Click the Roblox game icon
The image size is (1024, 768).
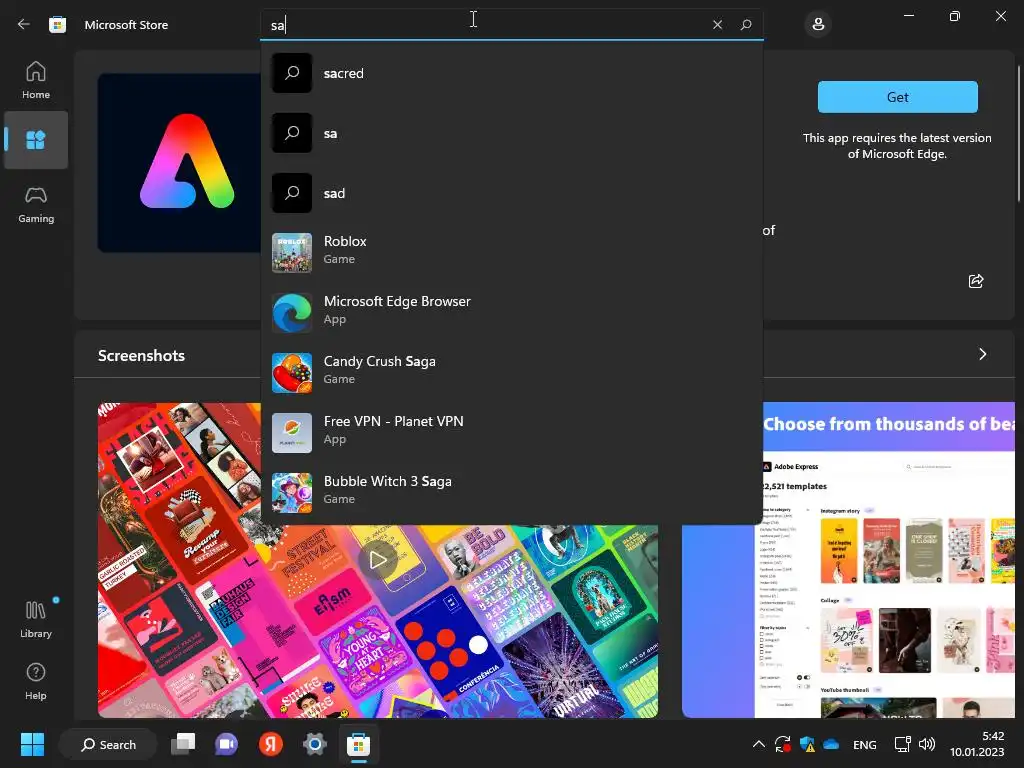pyautogui.click(x=292, y=253)
